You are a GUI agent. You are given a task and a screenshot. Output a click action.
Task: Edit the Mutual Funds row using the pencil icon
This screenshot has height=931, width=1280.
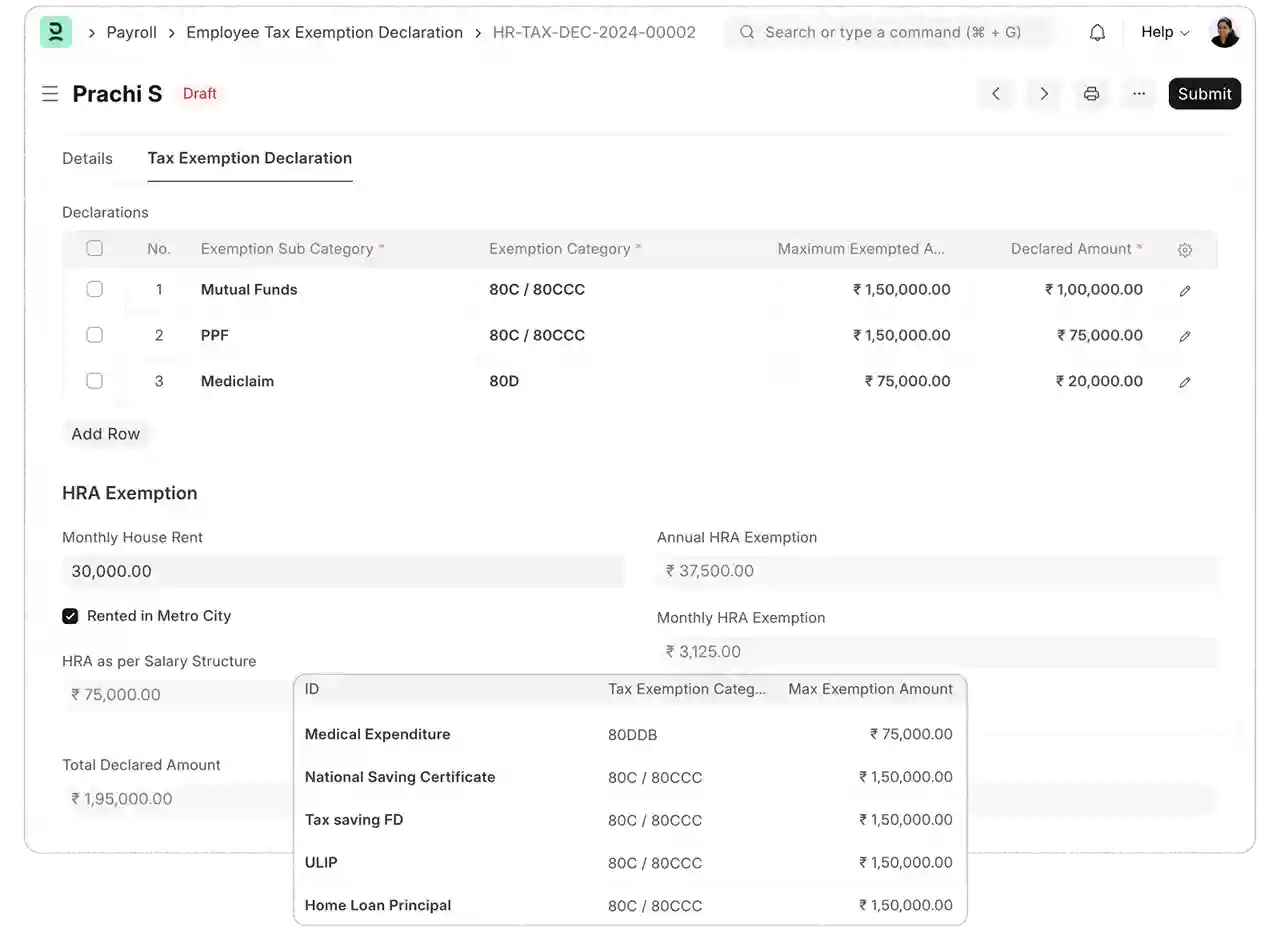1185,290
